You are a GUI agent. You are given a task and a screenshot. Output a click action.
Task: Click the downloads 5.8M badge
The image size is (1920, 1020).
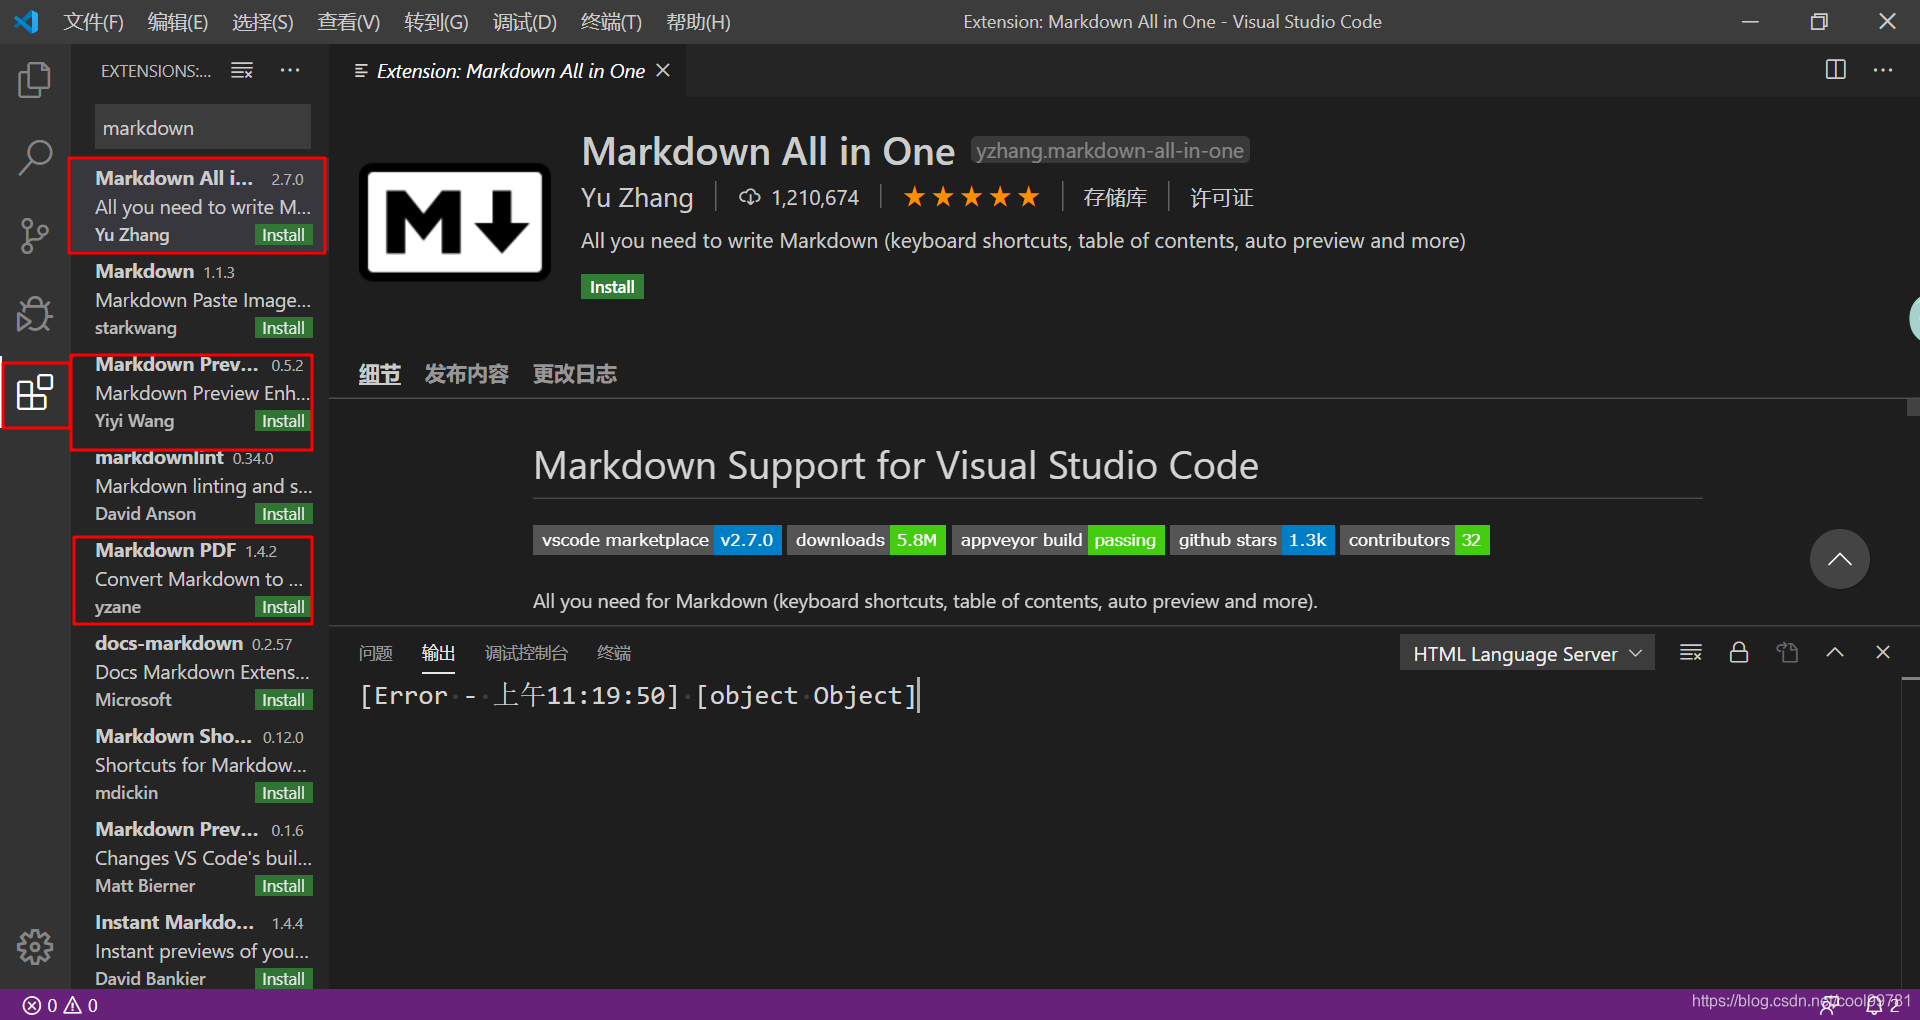866,540
